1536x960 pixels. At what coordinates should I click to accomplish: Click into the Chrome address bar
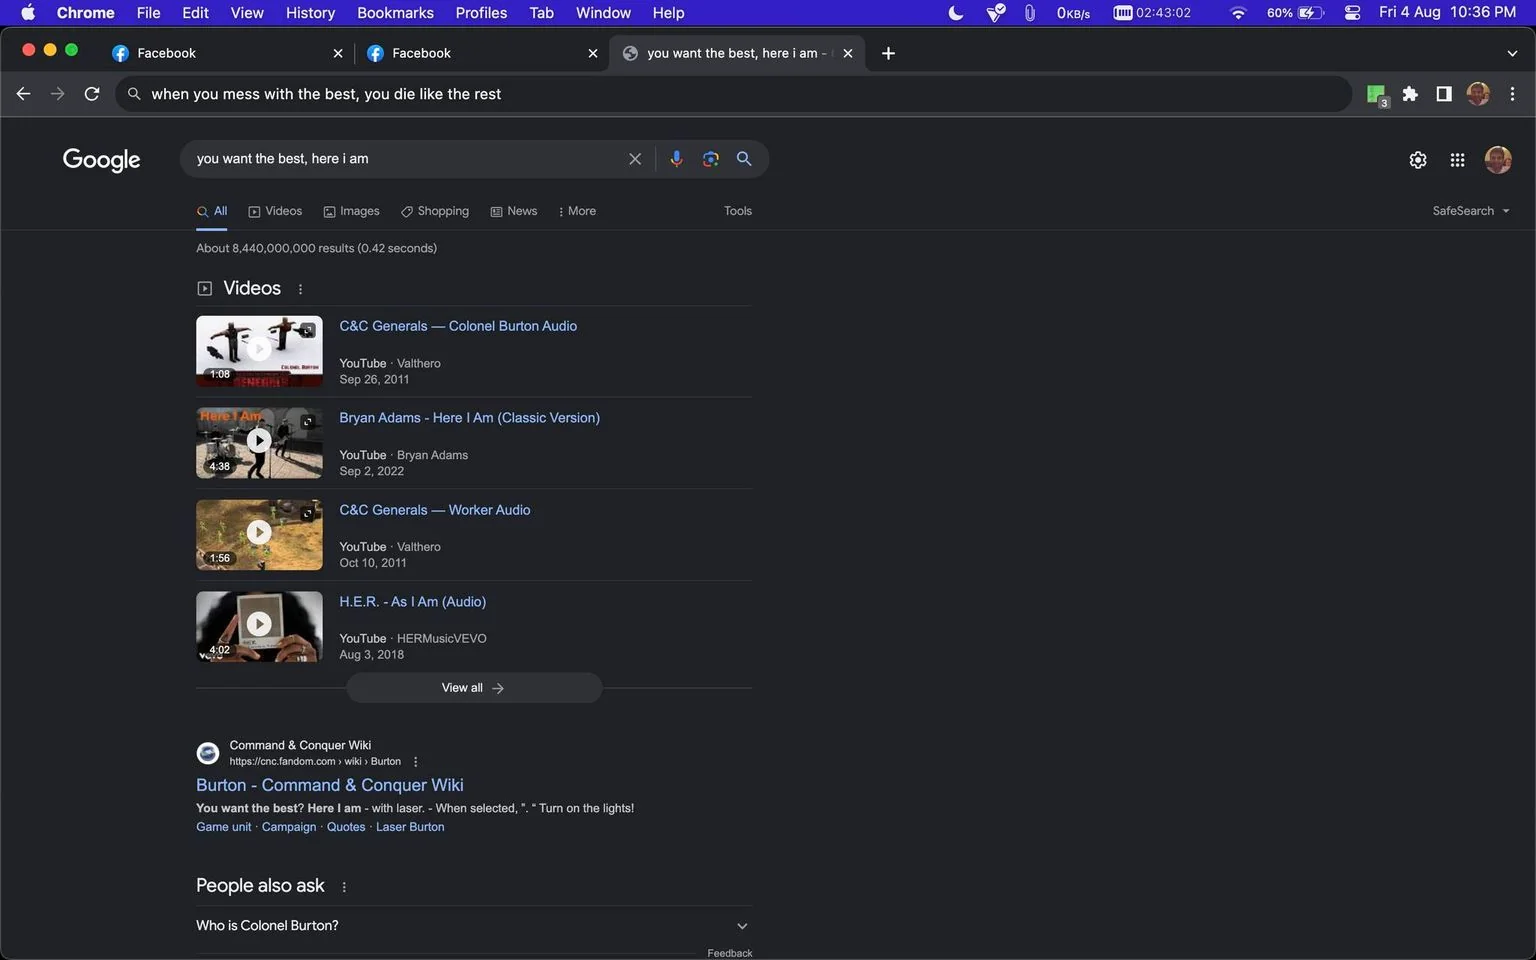[x=734, y=94]
